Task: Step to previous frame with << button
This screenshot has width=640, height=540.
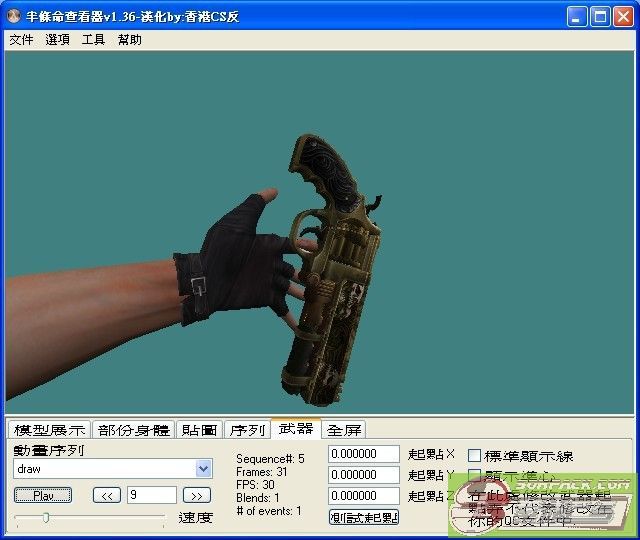Action: [x=106, y=495]
